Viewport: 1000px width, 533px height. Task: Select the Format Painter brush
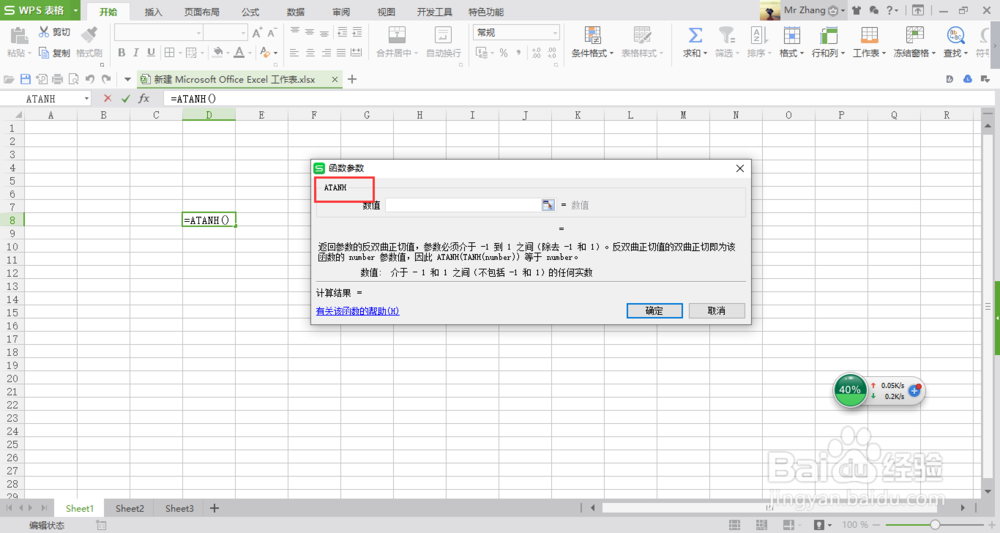coord(89,35)
